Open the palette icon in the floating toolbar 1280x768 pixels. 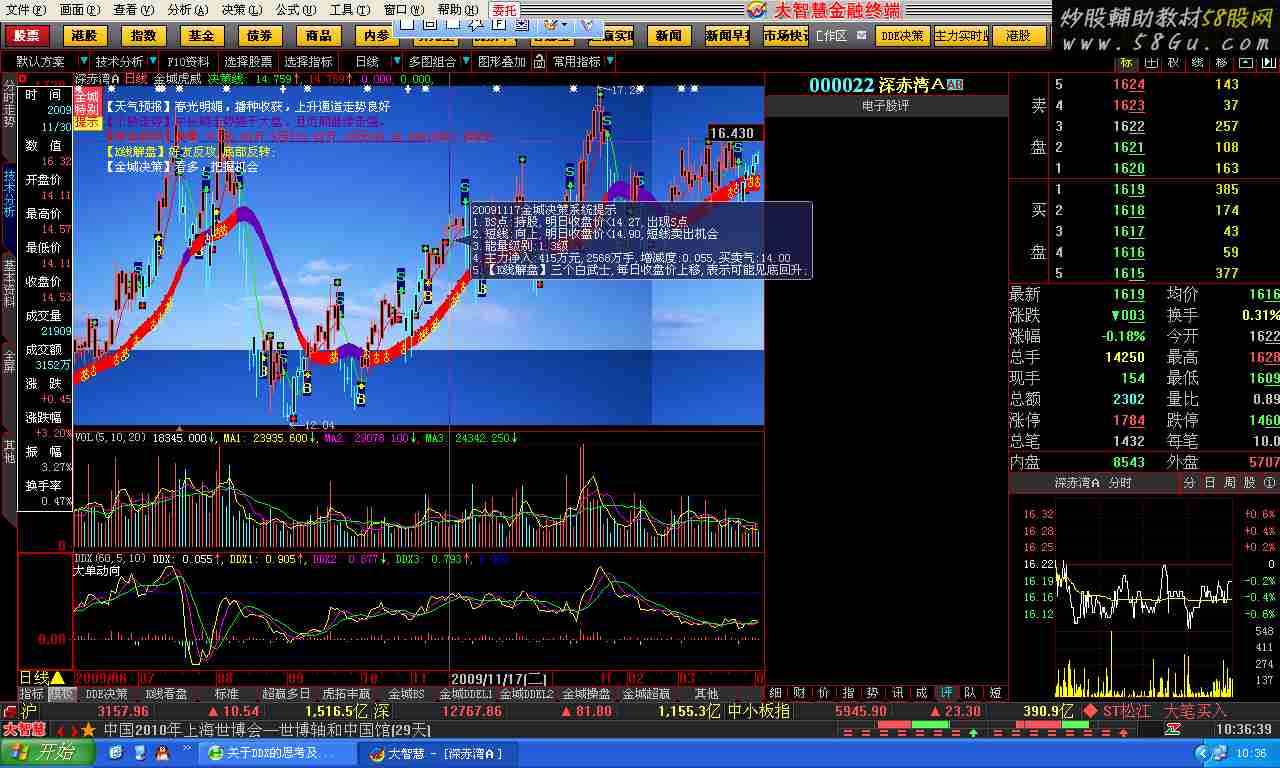(552, 22)
